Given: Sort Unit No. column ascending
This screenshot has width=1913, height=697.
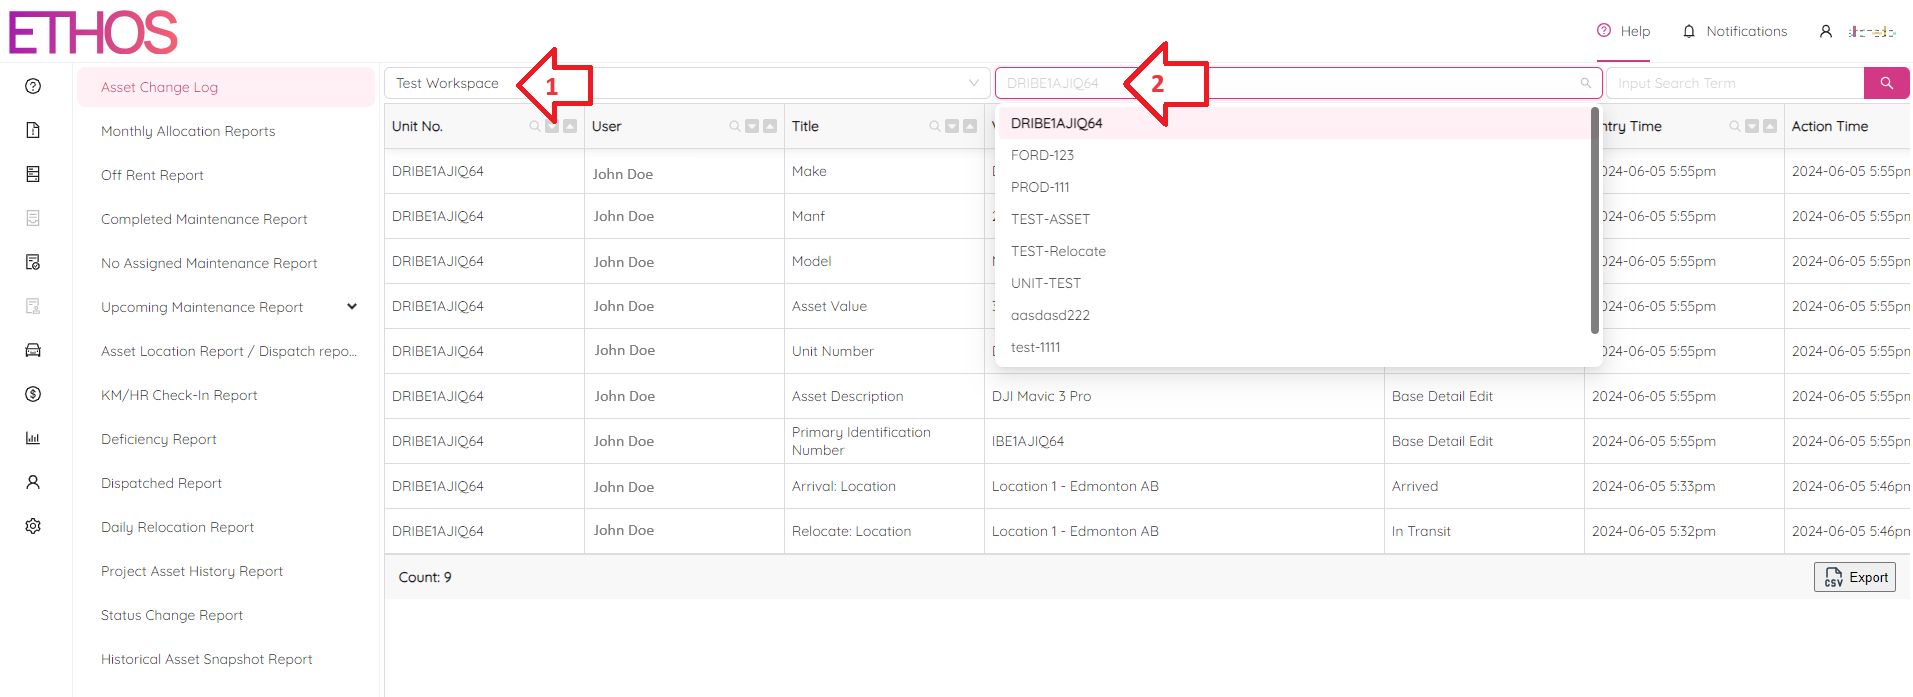Looking at the screenshot, I should pyautogui.click(x=570, y=126).
